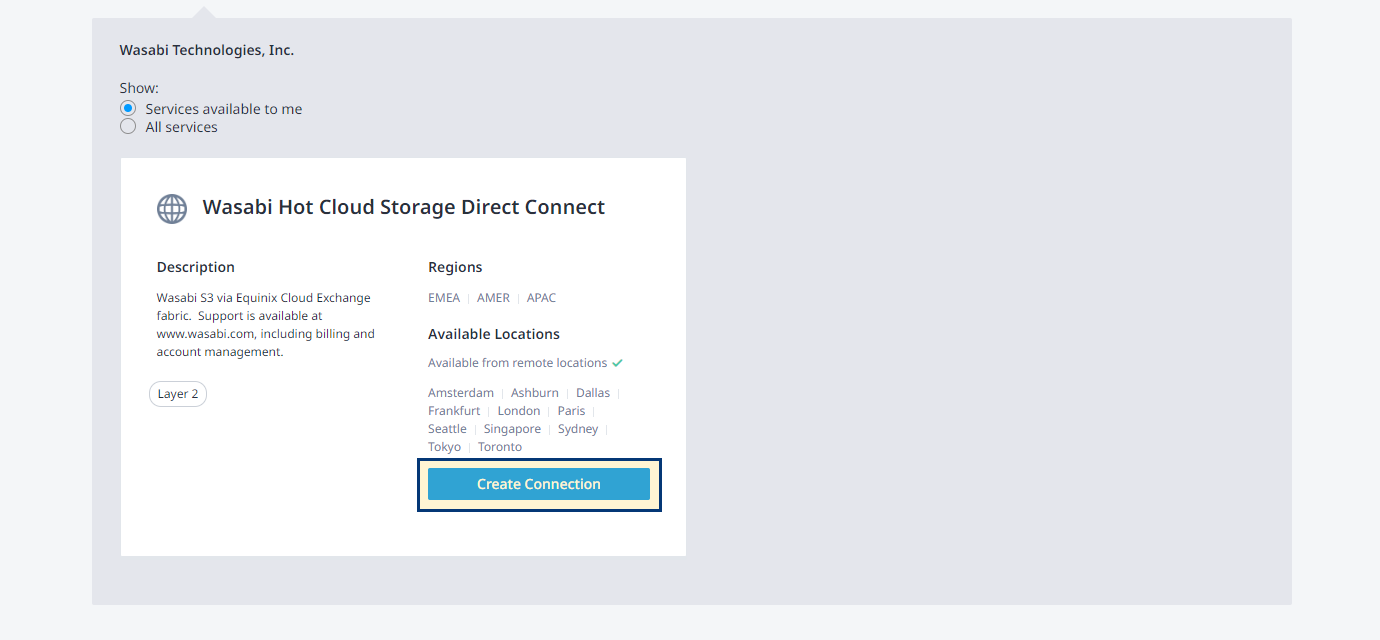1380x640 pixels.
Task: Click the green remote locations checkmark
Action: [617, 363]
